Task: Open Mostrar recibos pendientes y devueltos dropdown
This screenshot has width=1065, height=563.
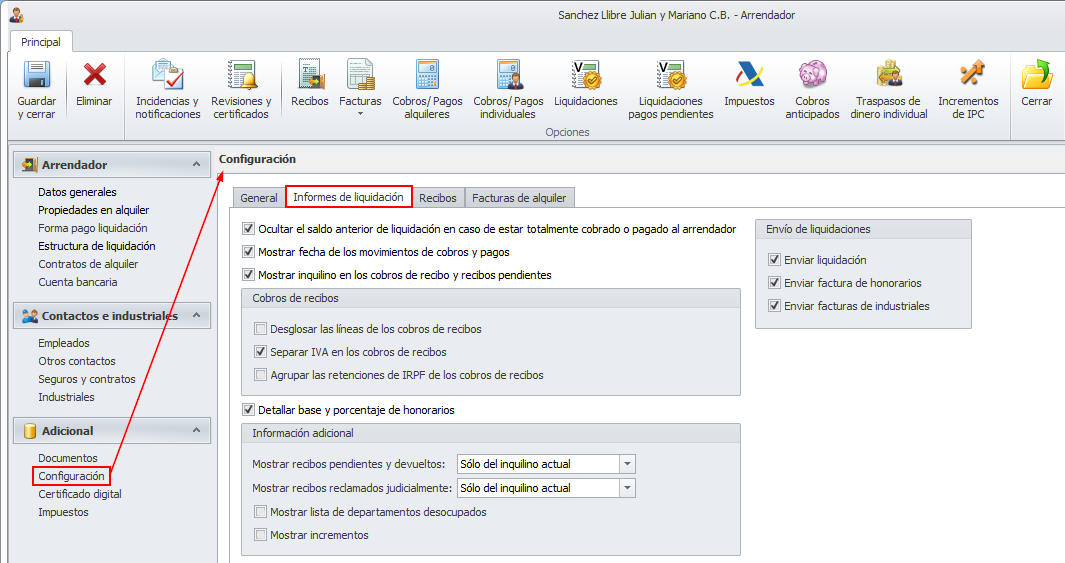Action: pos(628,465)
